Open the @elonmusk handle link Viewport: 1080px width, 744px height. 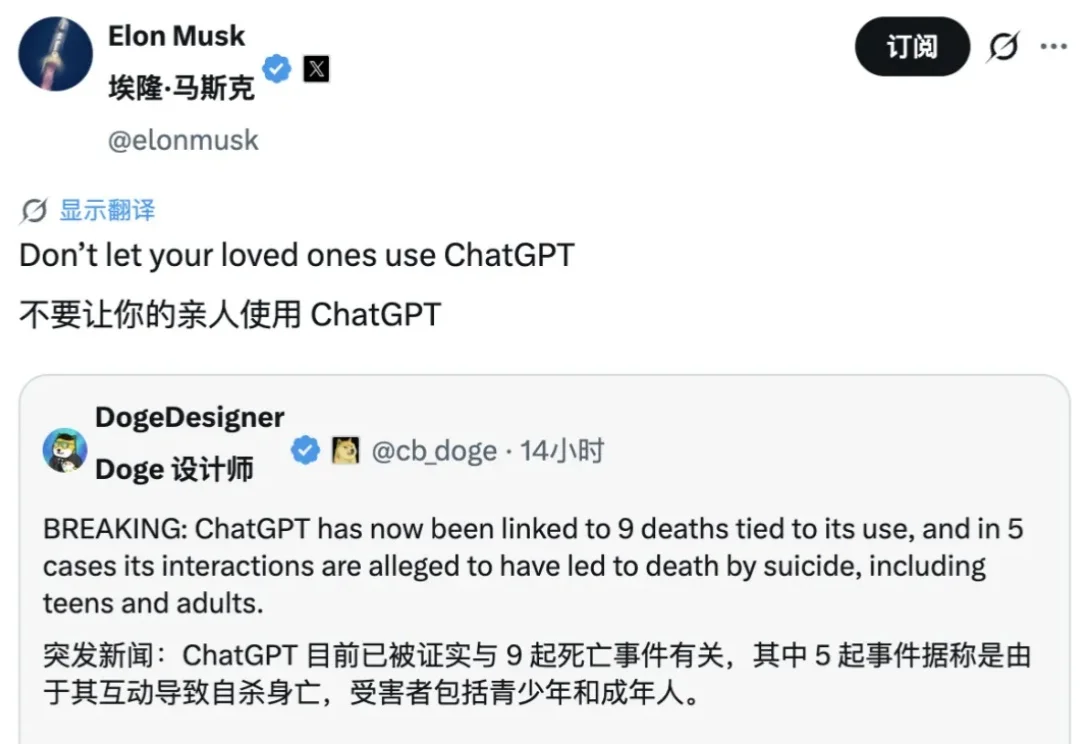184,140
